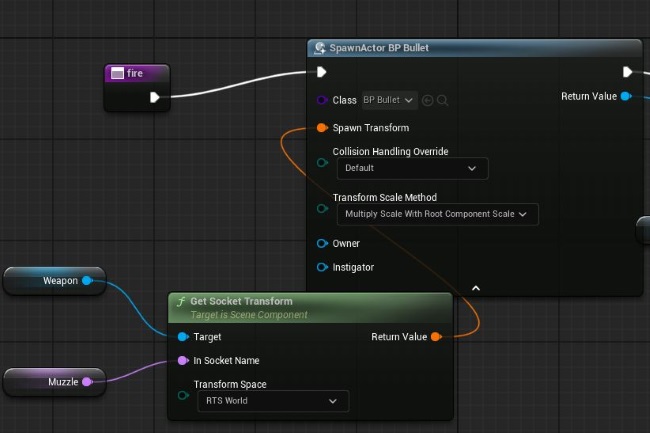Click Get Socket Transform Return Value pin
650x433 pixels.
click(436, 336)
